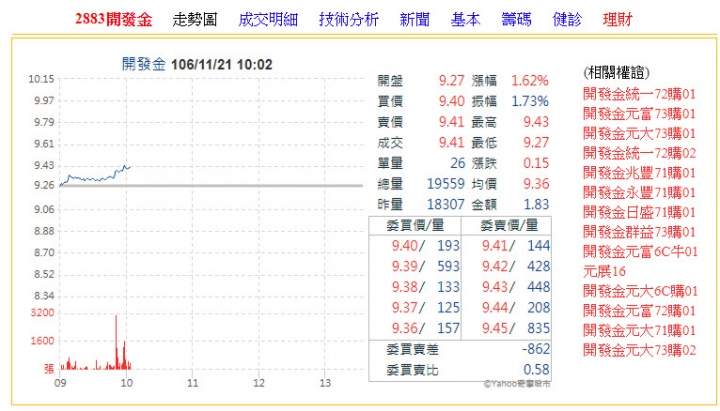Click ask row 9.43 / 448
Screen dimensions: 720x411
point(516,287)
